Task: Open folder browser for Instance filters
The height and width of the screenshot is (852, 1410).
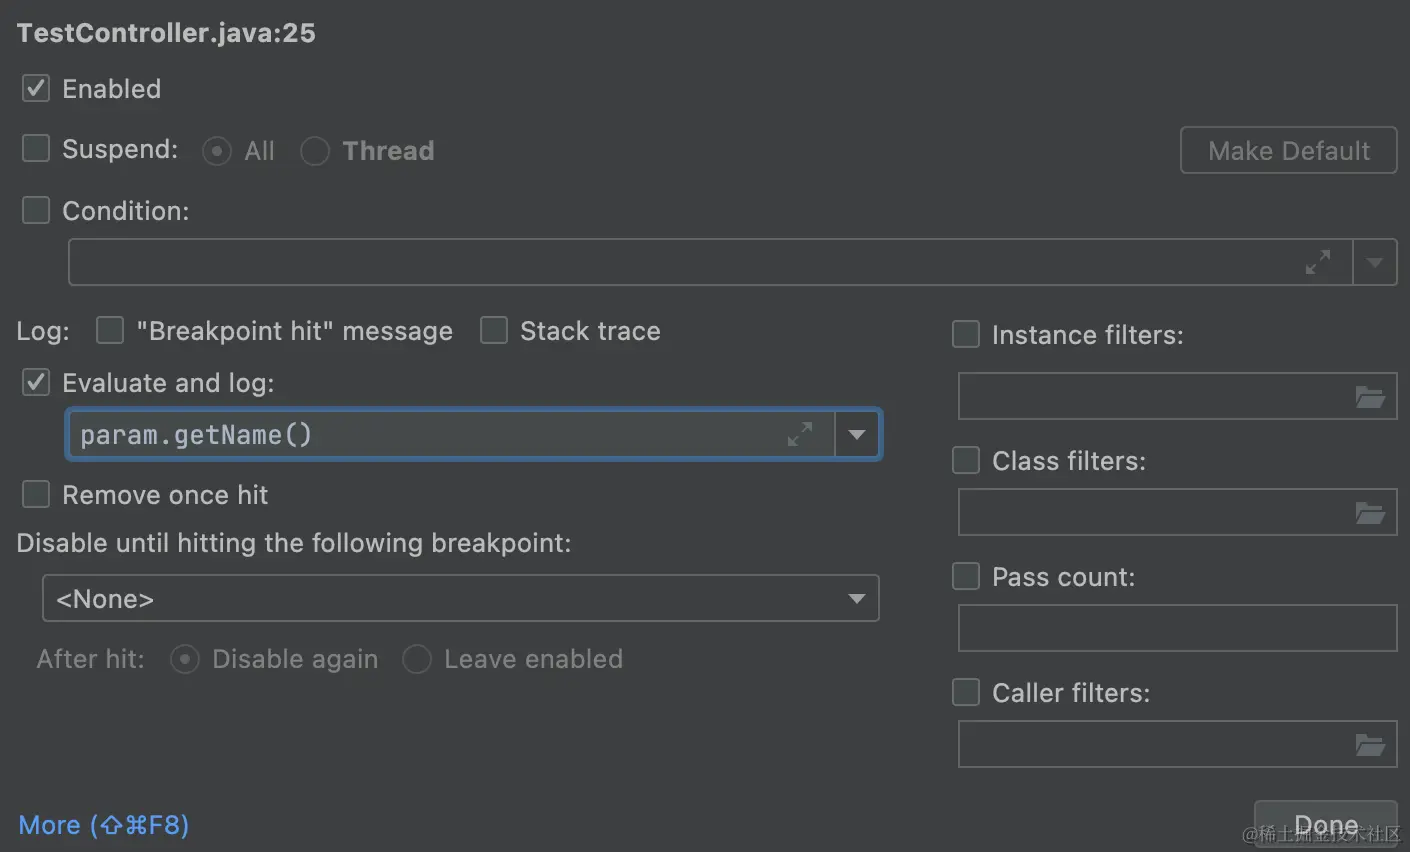Action: tap(1370, 397)
